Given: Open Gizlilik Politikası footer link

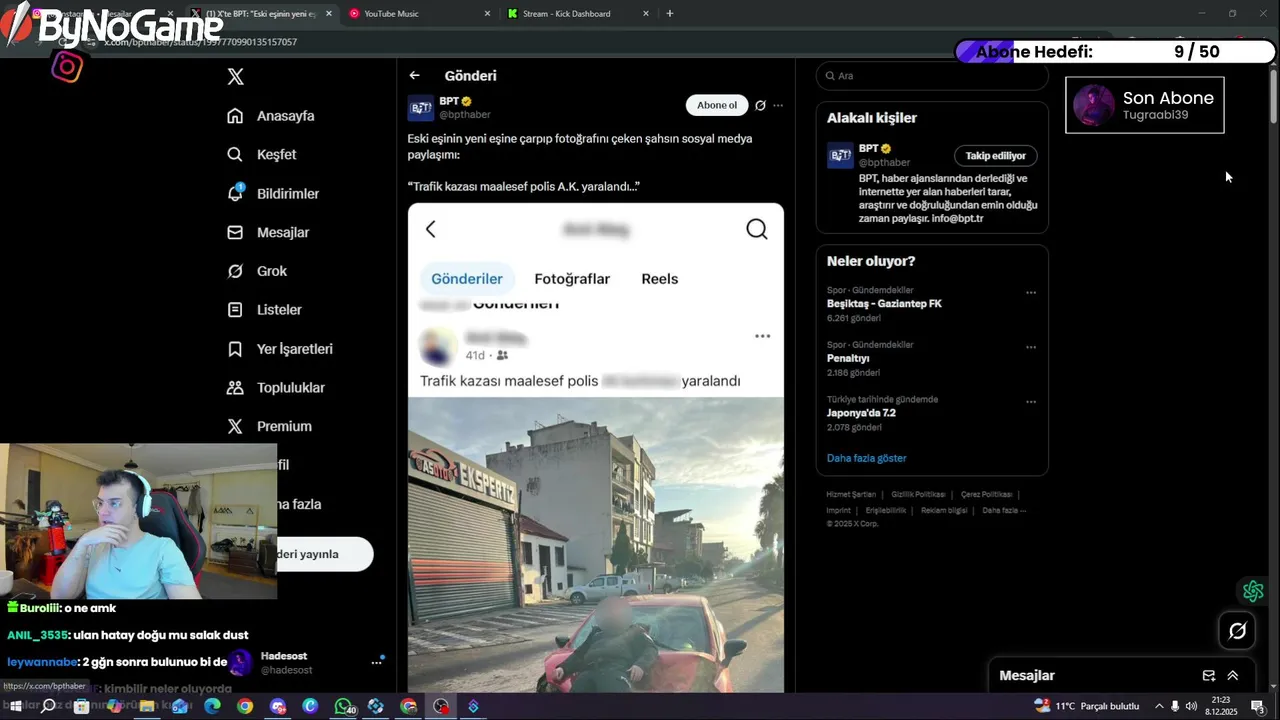Looking at the screenshot, I should (x=918, y=494).
